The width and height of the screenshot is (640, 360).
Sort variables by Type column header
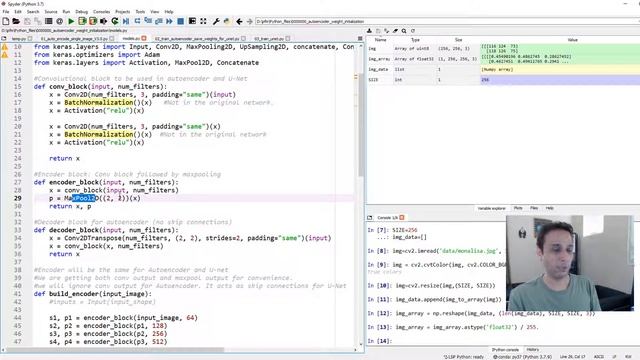[x=415, y=40]
